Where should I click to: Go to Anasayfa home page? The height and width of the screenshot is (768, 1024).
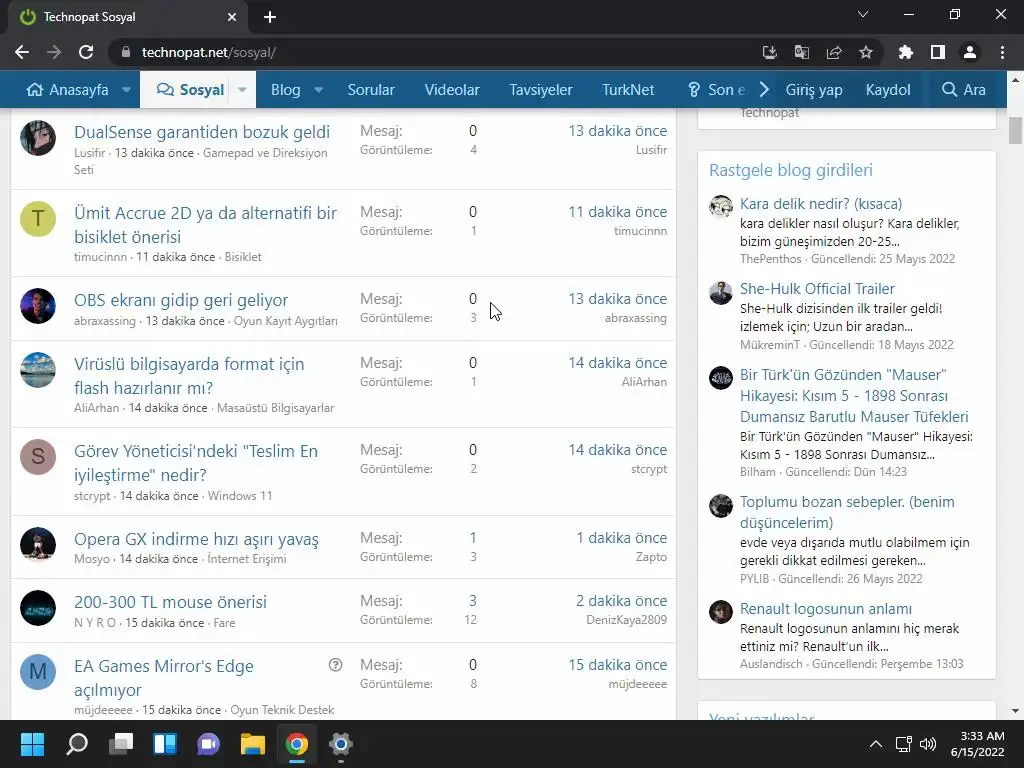[67, 89]
